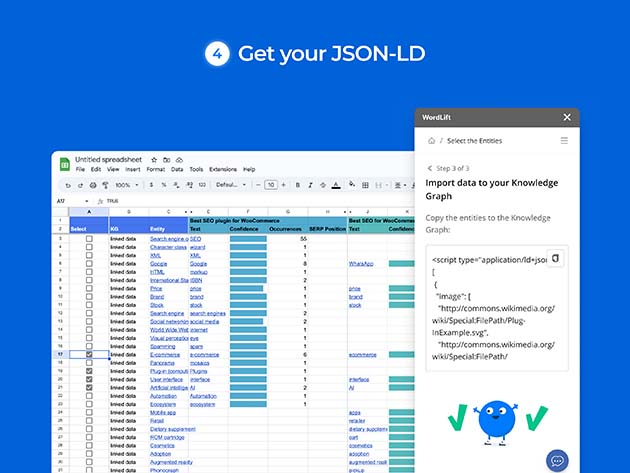The height and width of the screenshot is (473, 630).
Task: Click the Untitled spreadsheet title
Action: pos(108,160)
